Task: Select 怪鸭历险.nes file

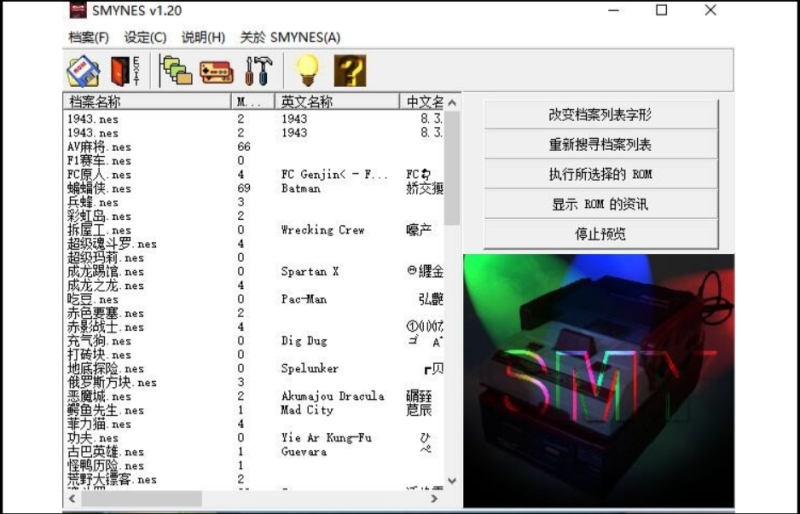Action: tap(106, 466)
